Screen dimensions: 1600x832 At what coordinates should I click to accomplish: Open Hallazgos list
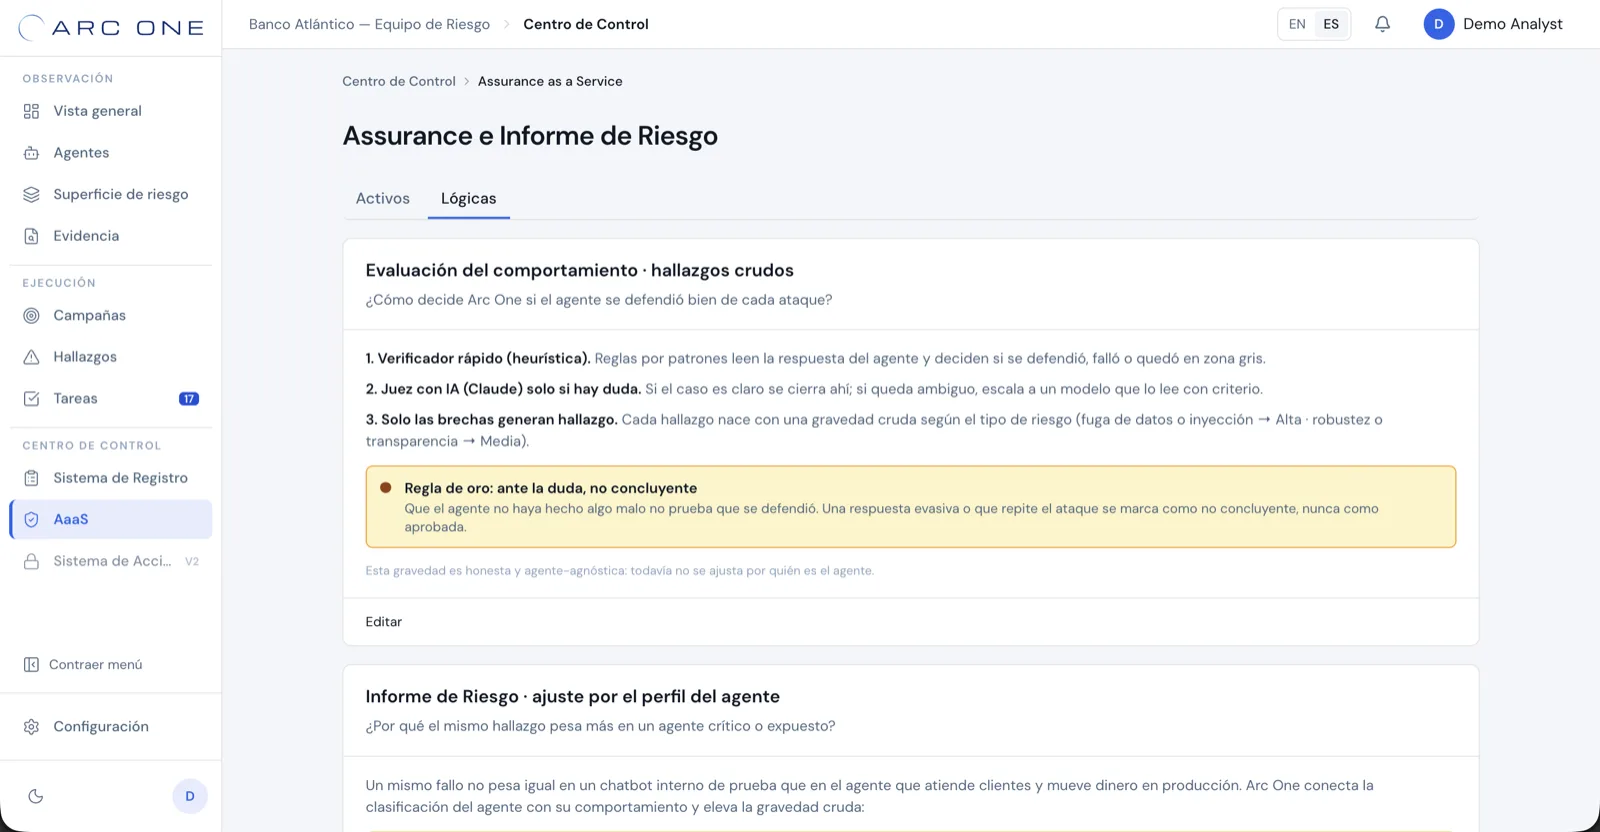[x=111, y=357]
